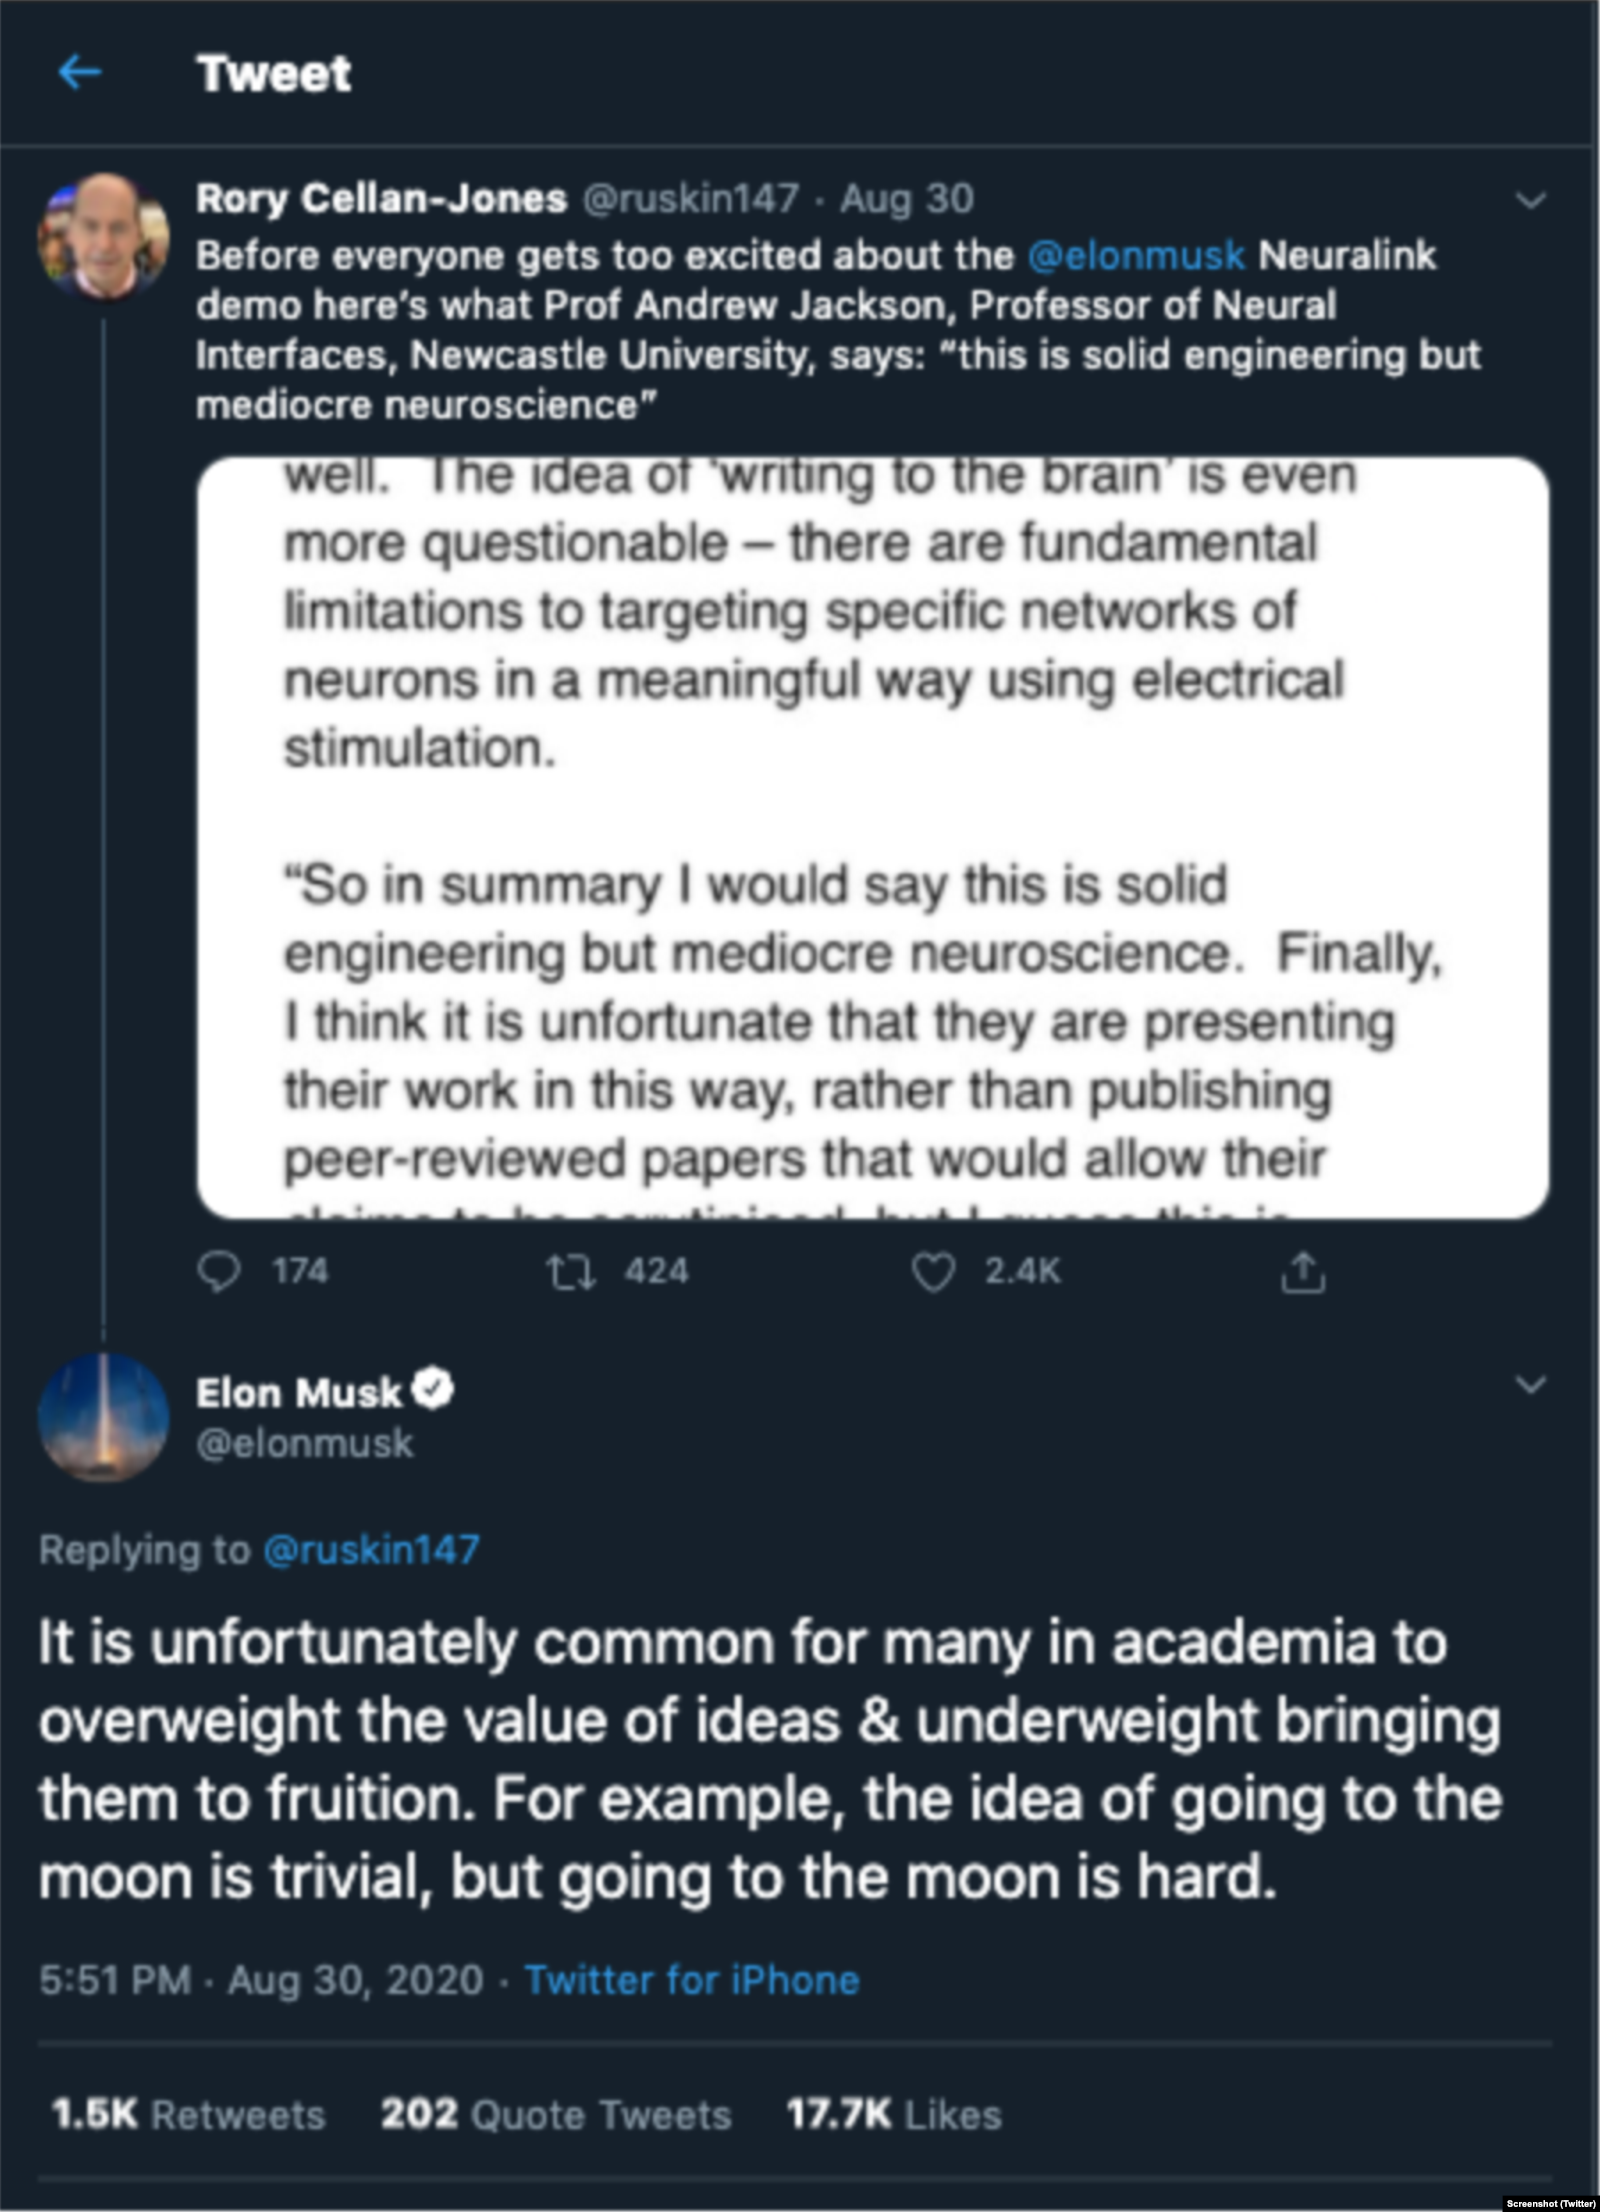Open the Twitter for iPhone link
The height and width of the screenshot is (2212, 1600).
click(692, 1980)
